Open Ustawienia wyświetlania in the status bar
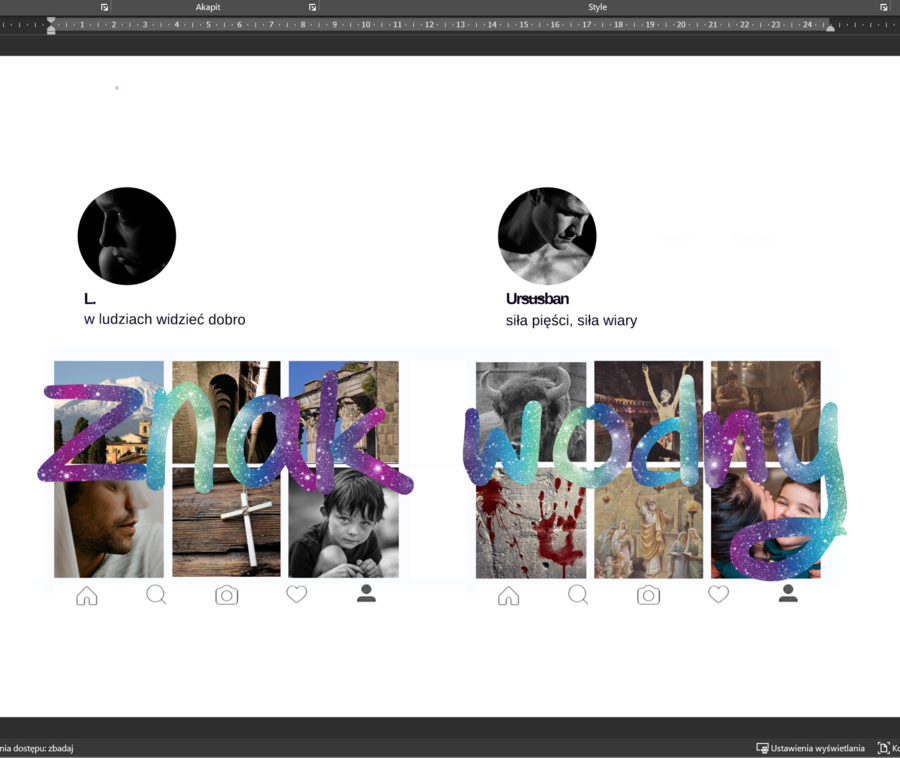Screen dimensions: 900x758 [x=812, y=747]
